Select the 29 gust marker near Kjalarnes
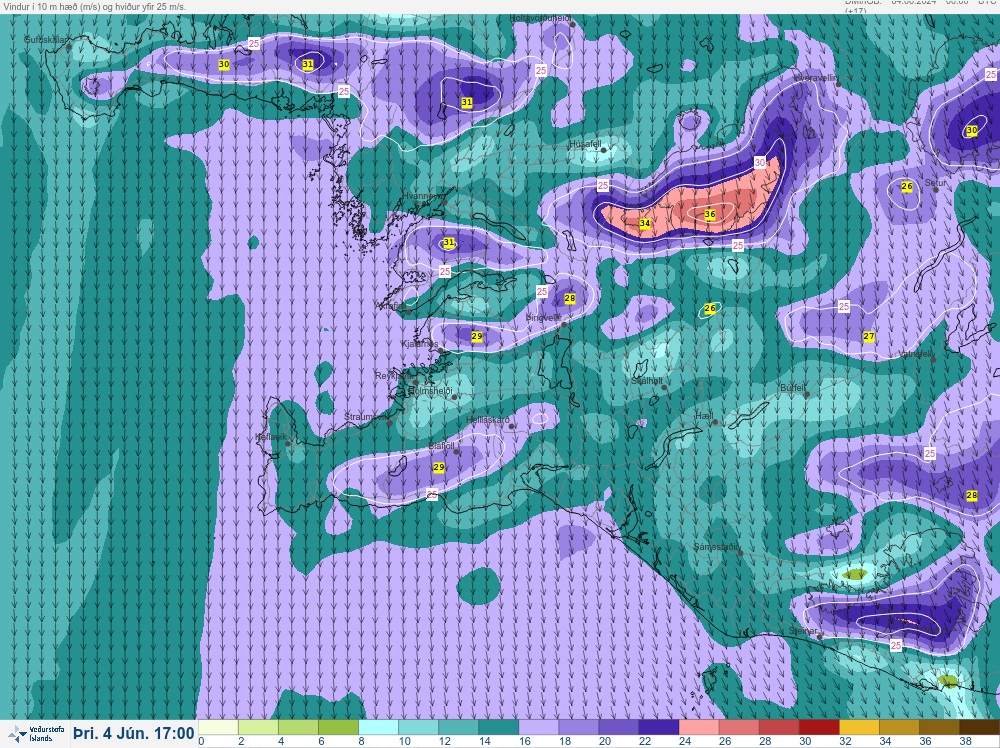 click(476, 337)
